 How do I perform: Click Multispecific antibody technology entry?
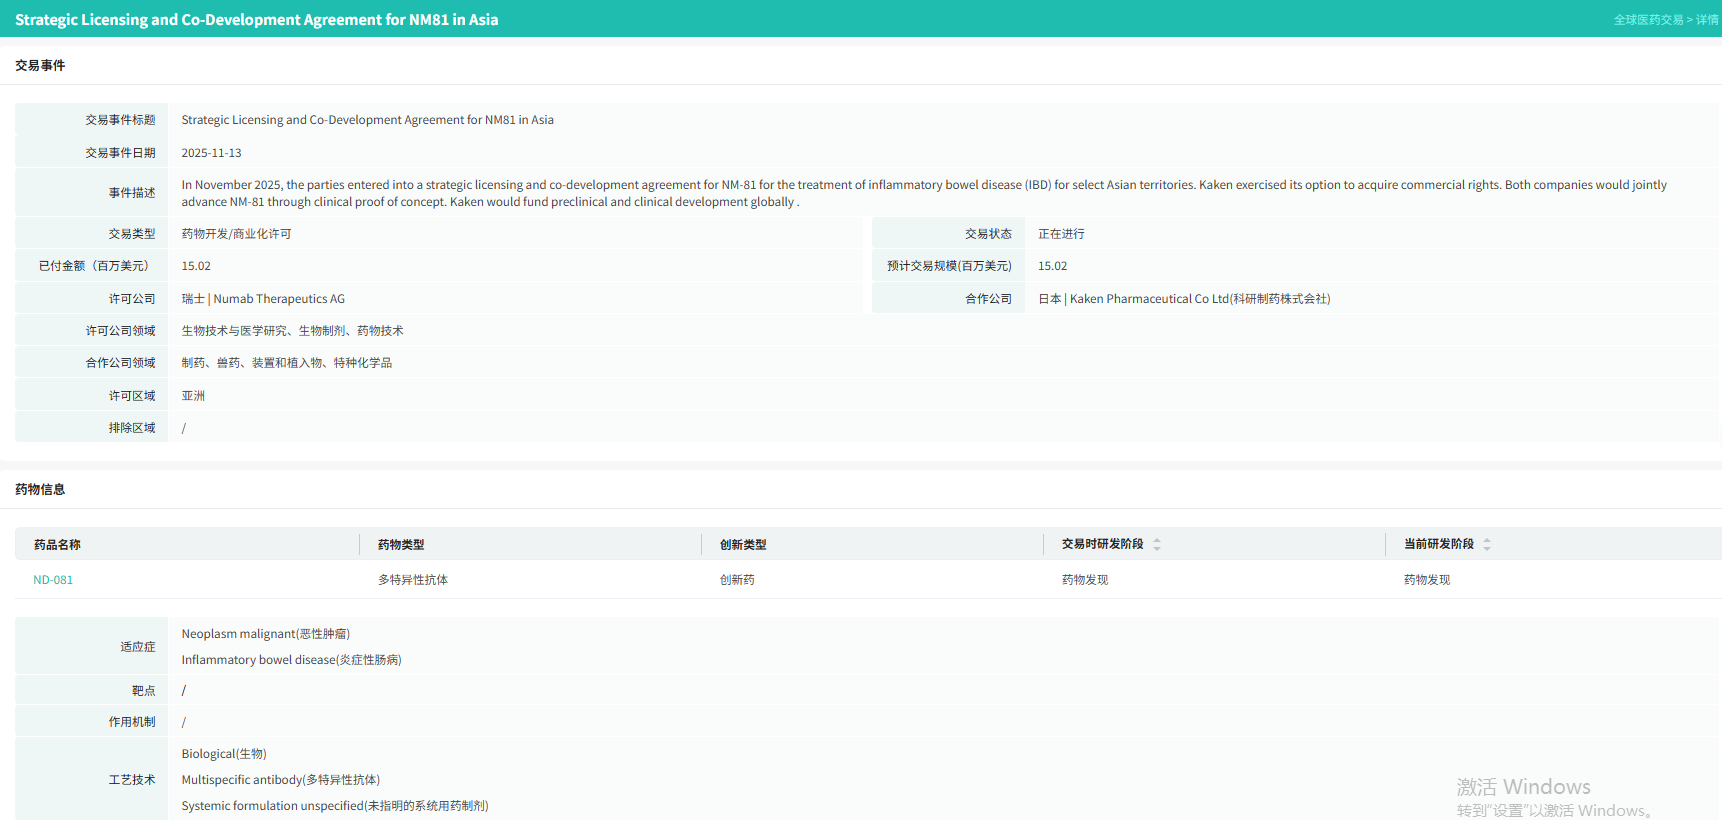(x=280, y=780)
